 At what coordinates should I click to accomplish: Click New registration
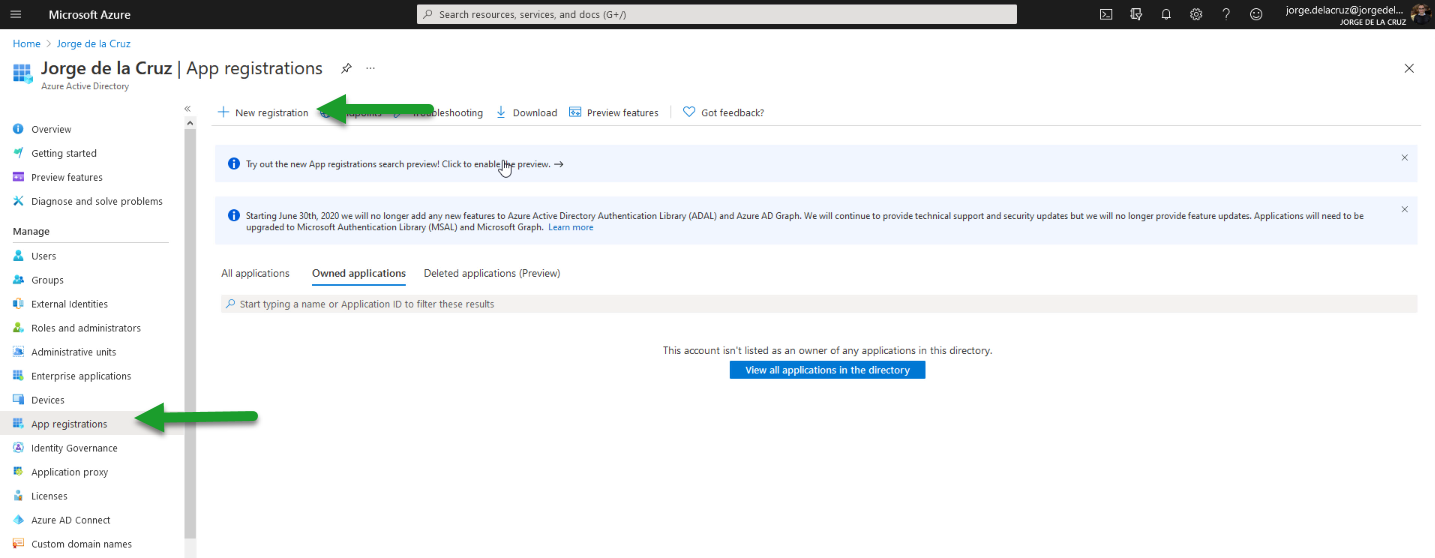tap(263, 112)
